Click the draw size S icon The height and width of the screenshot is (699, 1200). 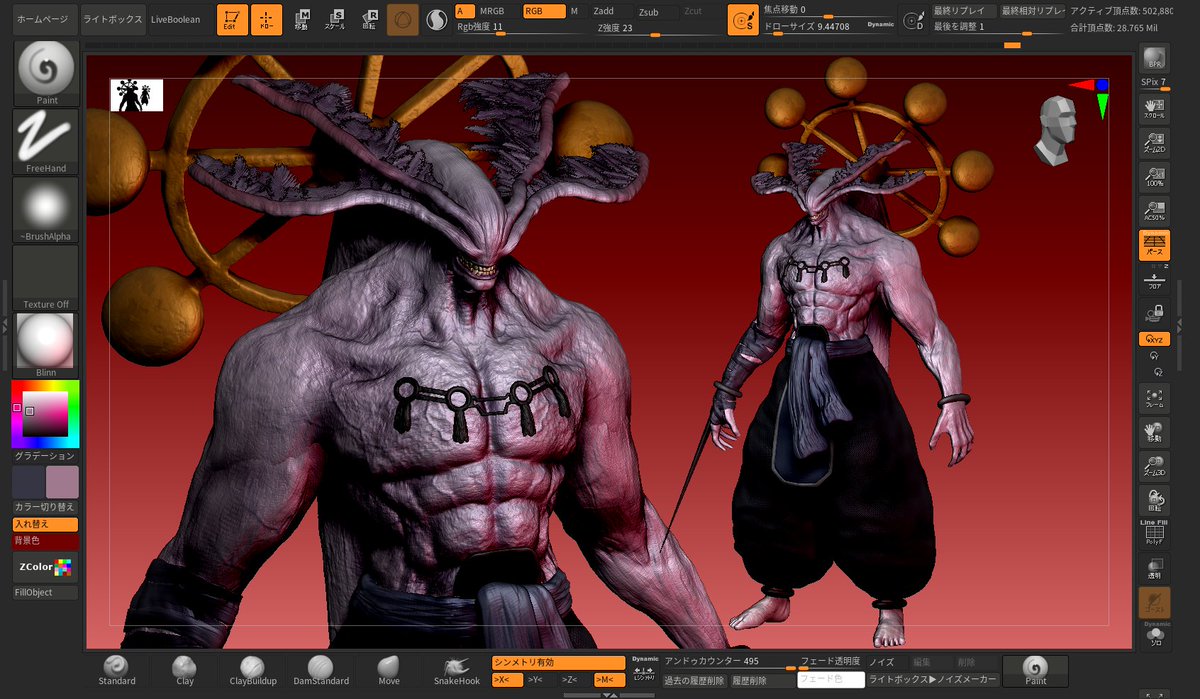coord(742,20)
